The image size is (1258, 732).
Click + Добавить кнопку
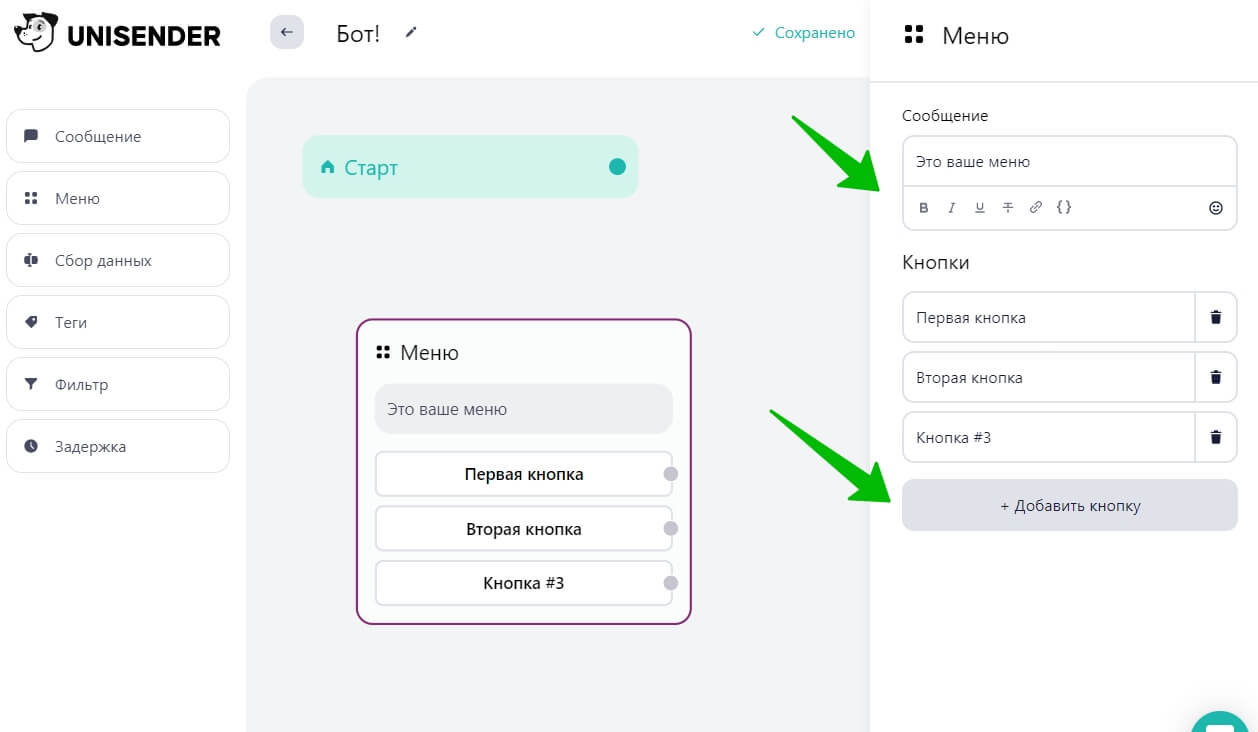pyautogui.click(x=1070, y=505)
